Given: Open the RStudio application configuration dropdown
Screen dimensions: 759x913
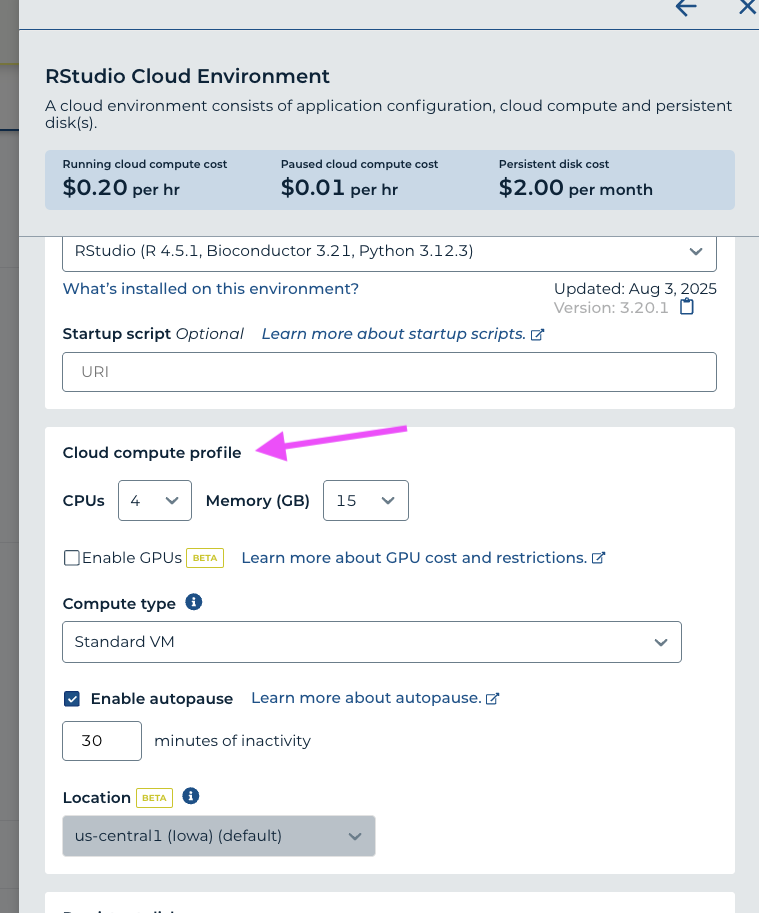Looking at the screenshot, I should pos(389,251).
